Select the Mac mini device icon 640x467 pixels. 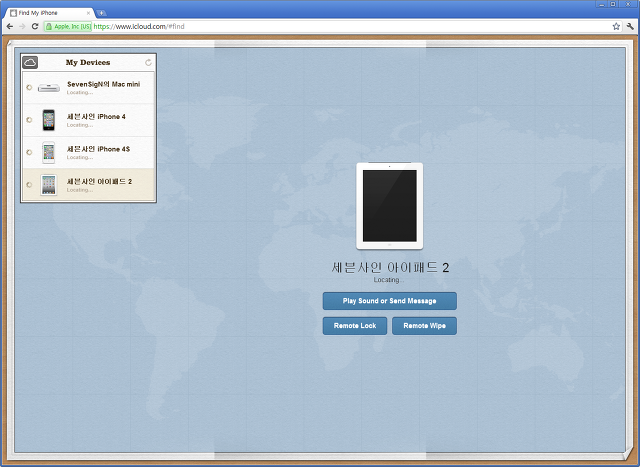tap(49, 87)
